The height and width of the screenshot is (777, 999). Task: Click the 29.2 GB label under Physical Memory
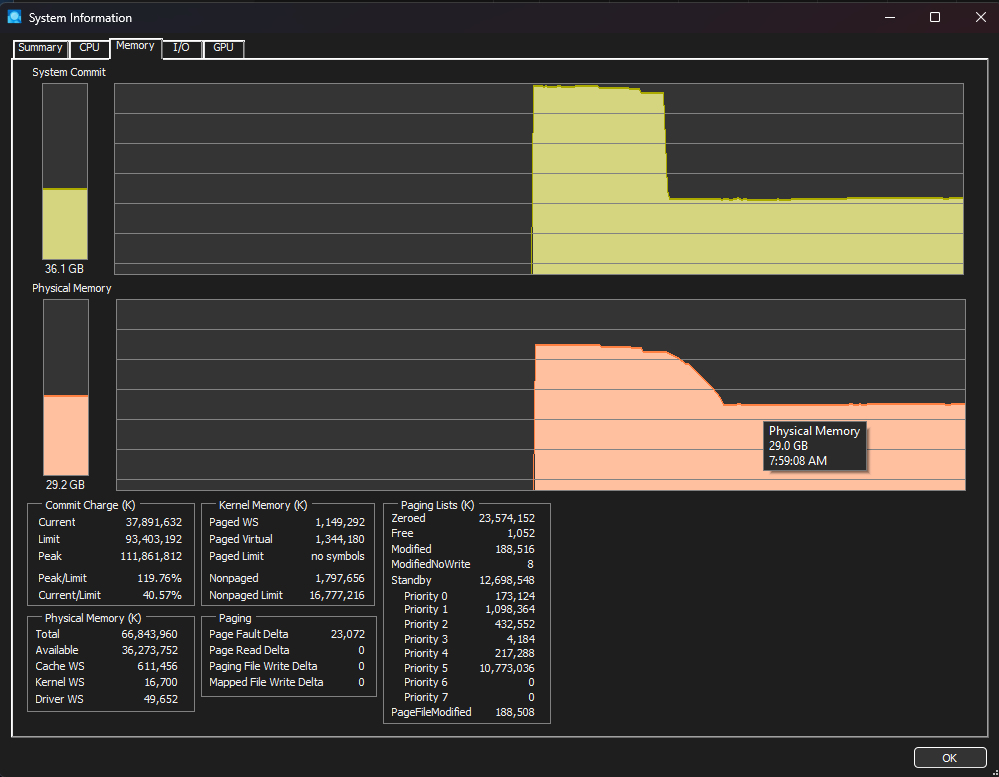pos(65,485)
